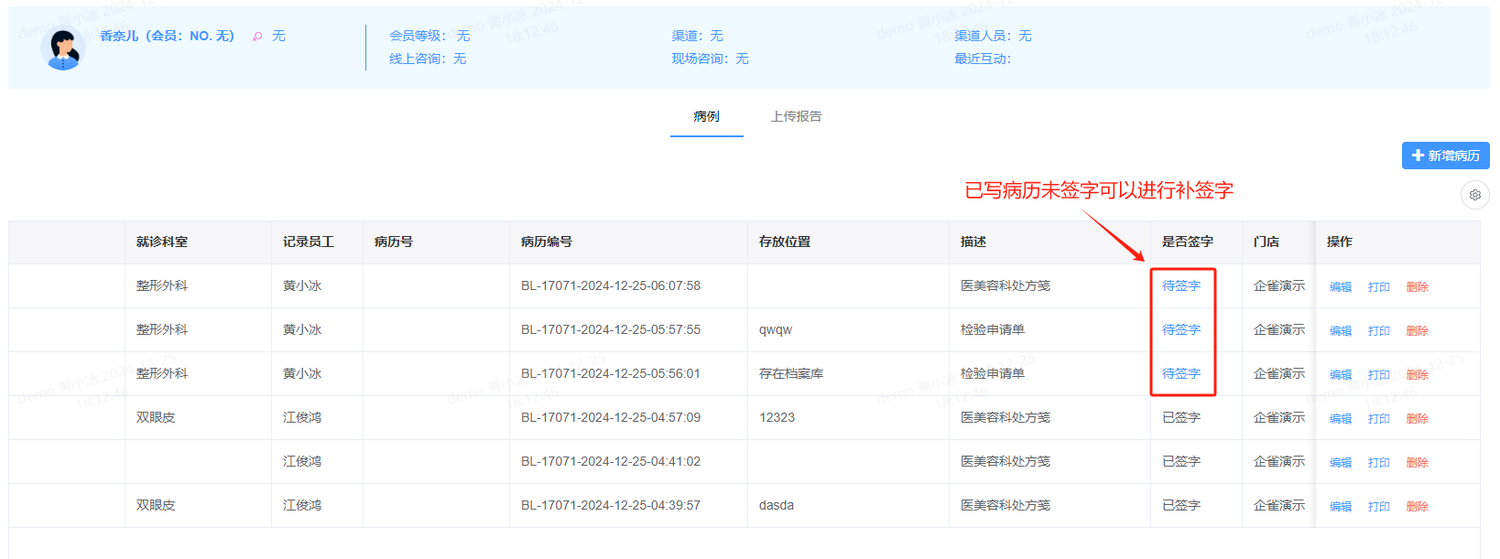Delete the record ending 06:07:58
This screenshot has height=559, width=1500.
tap(1417, 287)
